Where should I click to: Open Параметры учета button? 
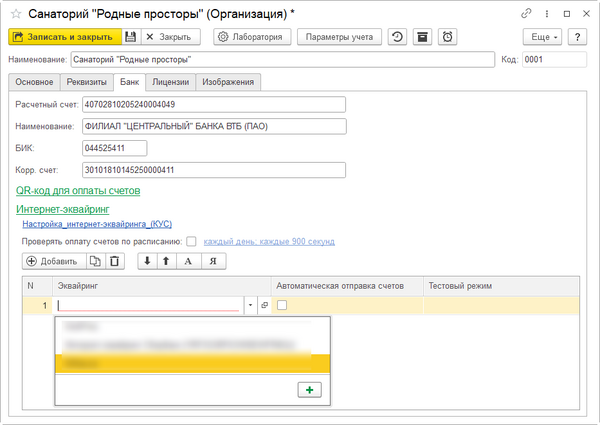[339, 37]
